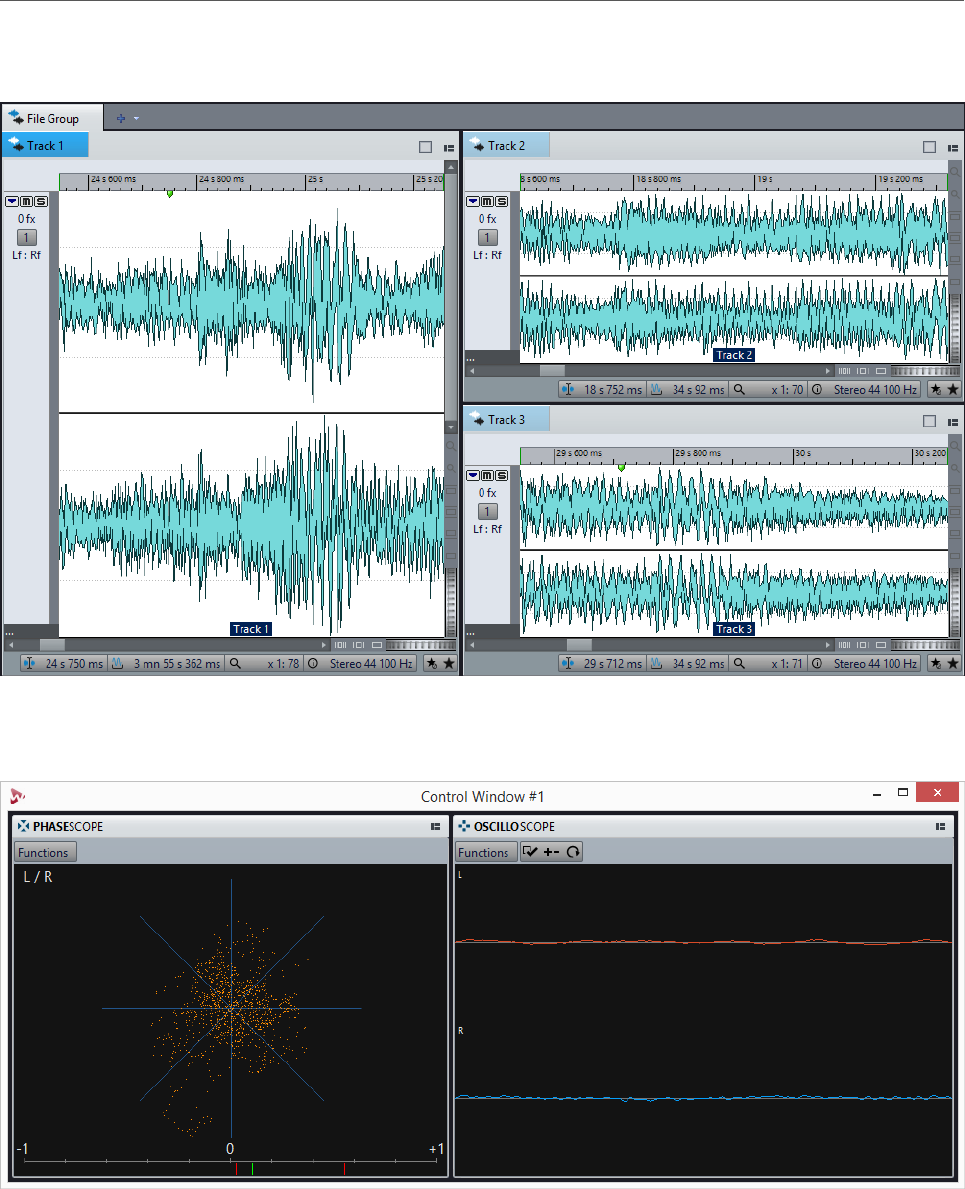Click the Track 2 channel number 1 button
The image size is (965, 1189).
click(487, 237)
